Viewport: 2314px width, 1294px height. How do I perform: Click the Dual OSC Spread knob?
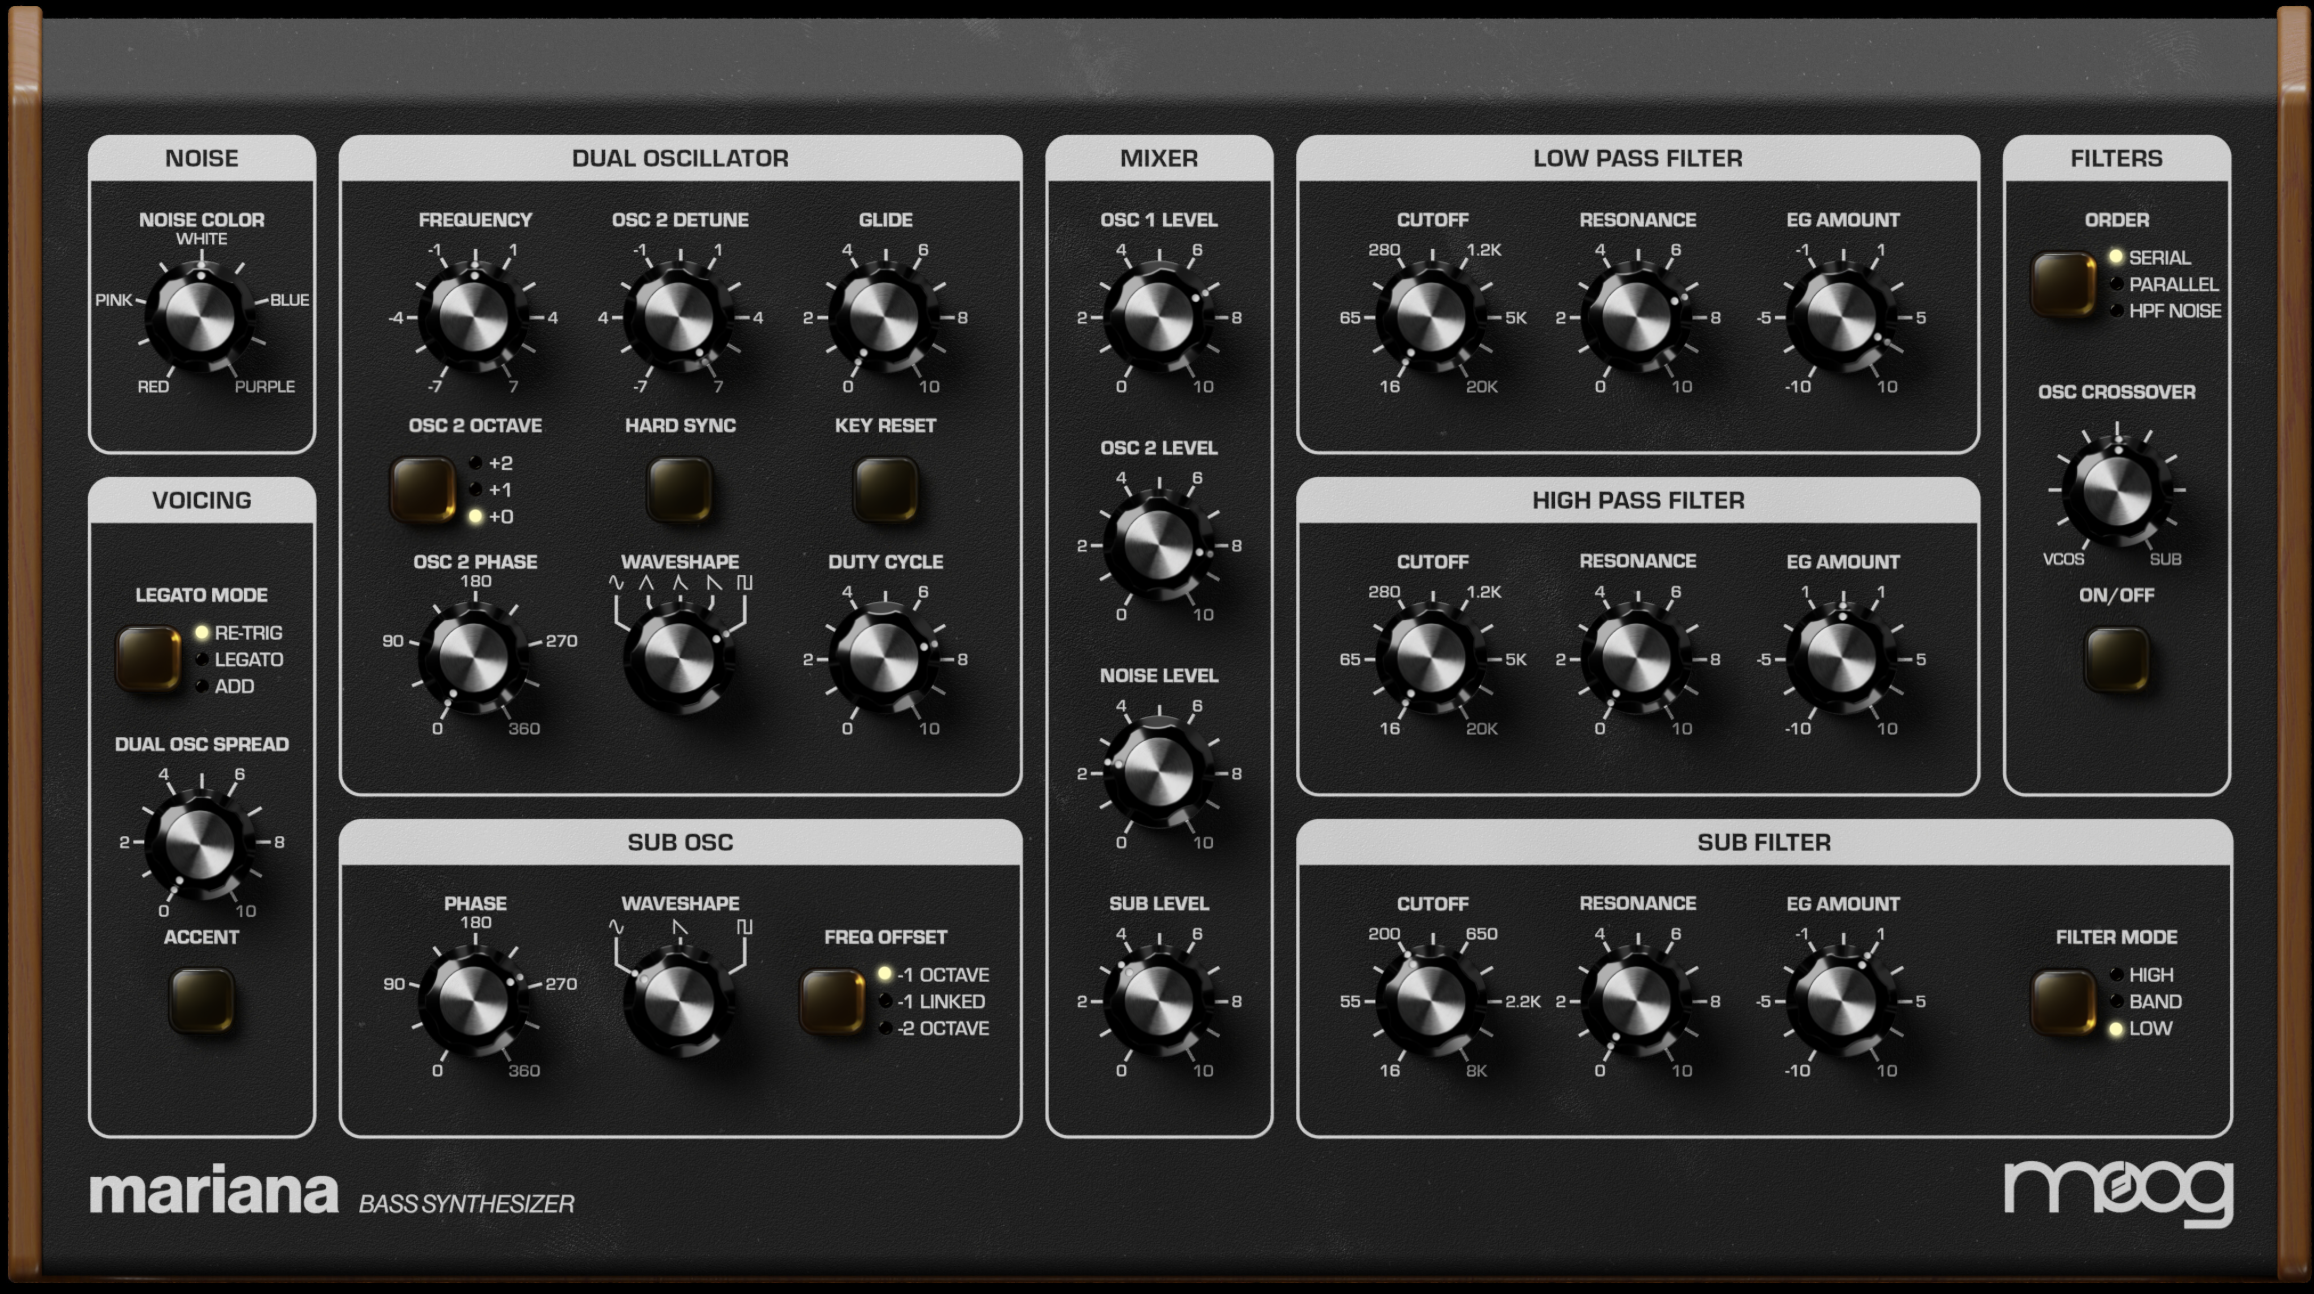pyautogui.click(x=200, y=843)
